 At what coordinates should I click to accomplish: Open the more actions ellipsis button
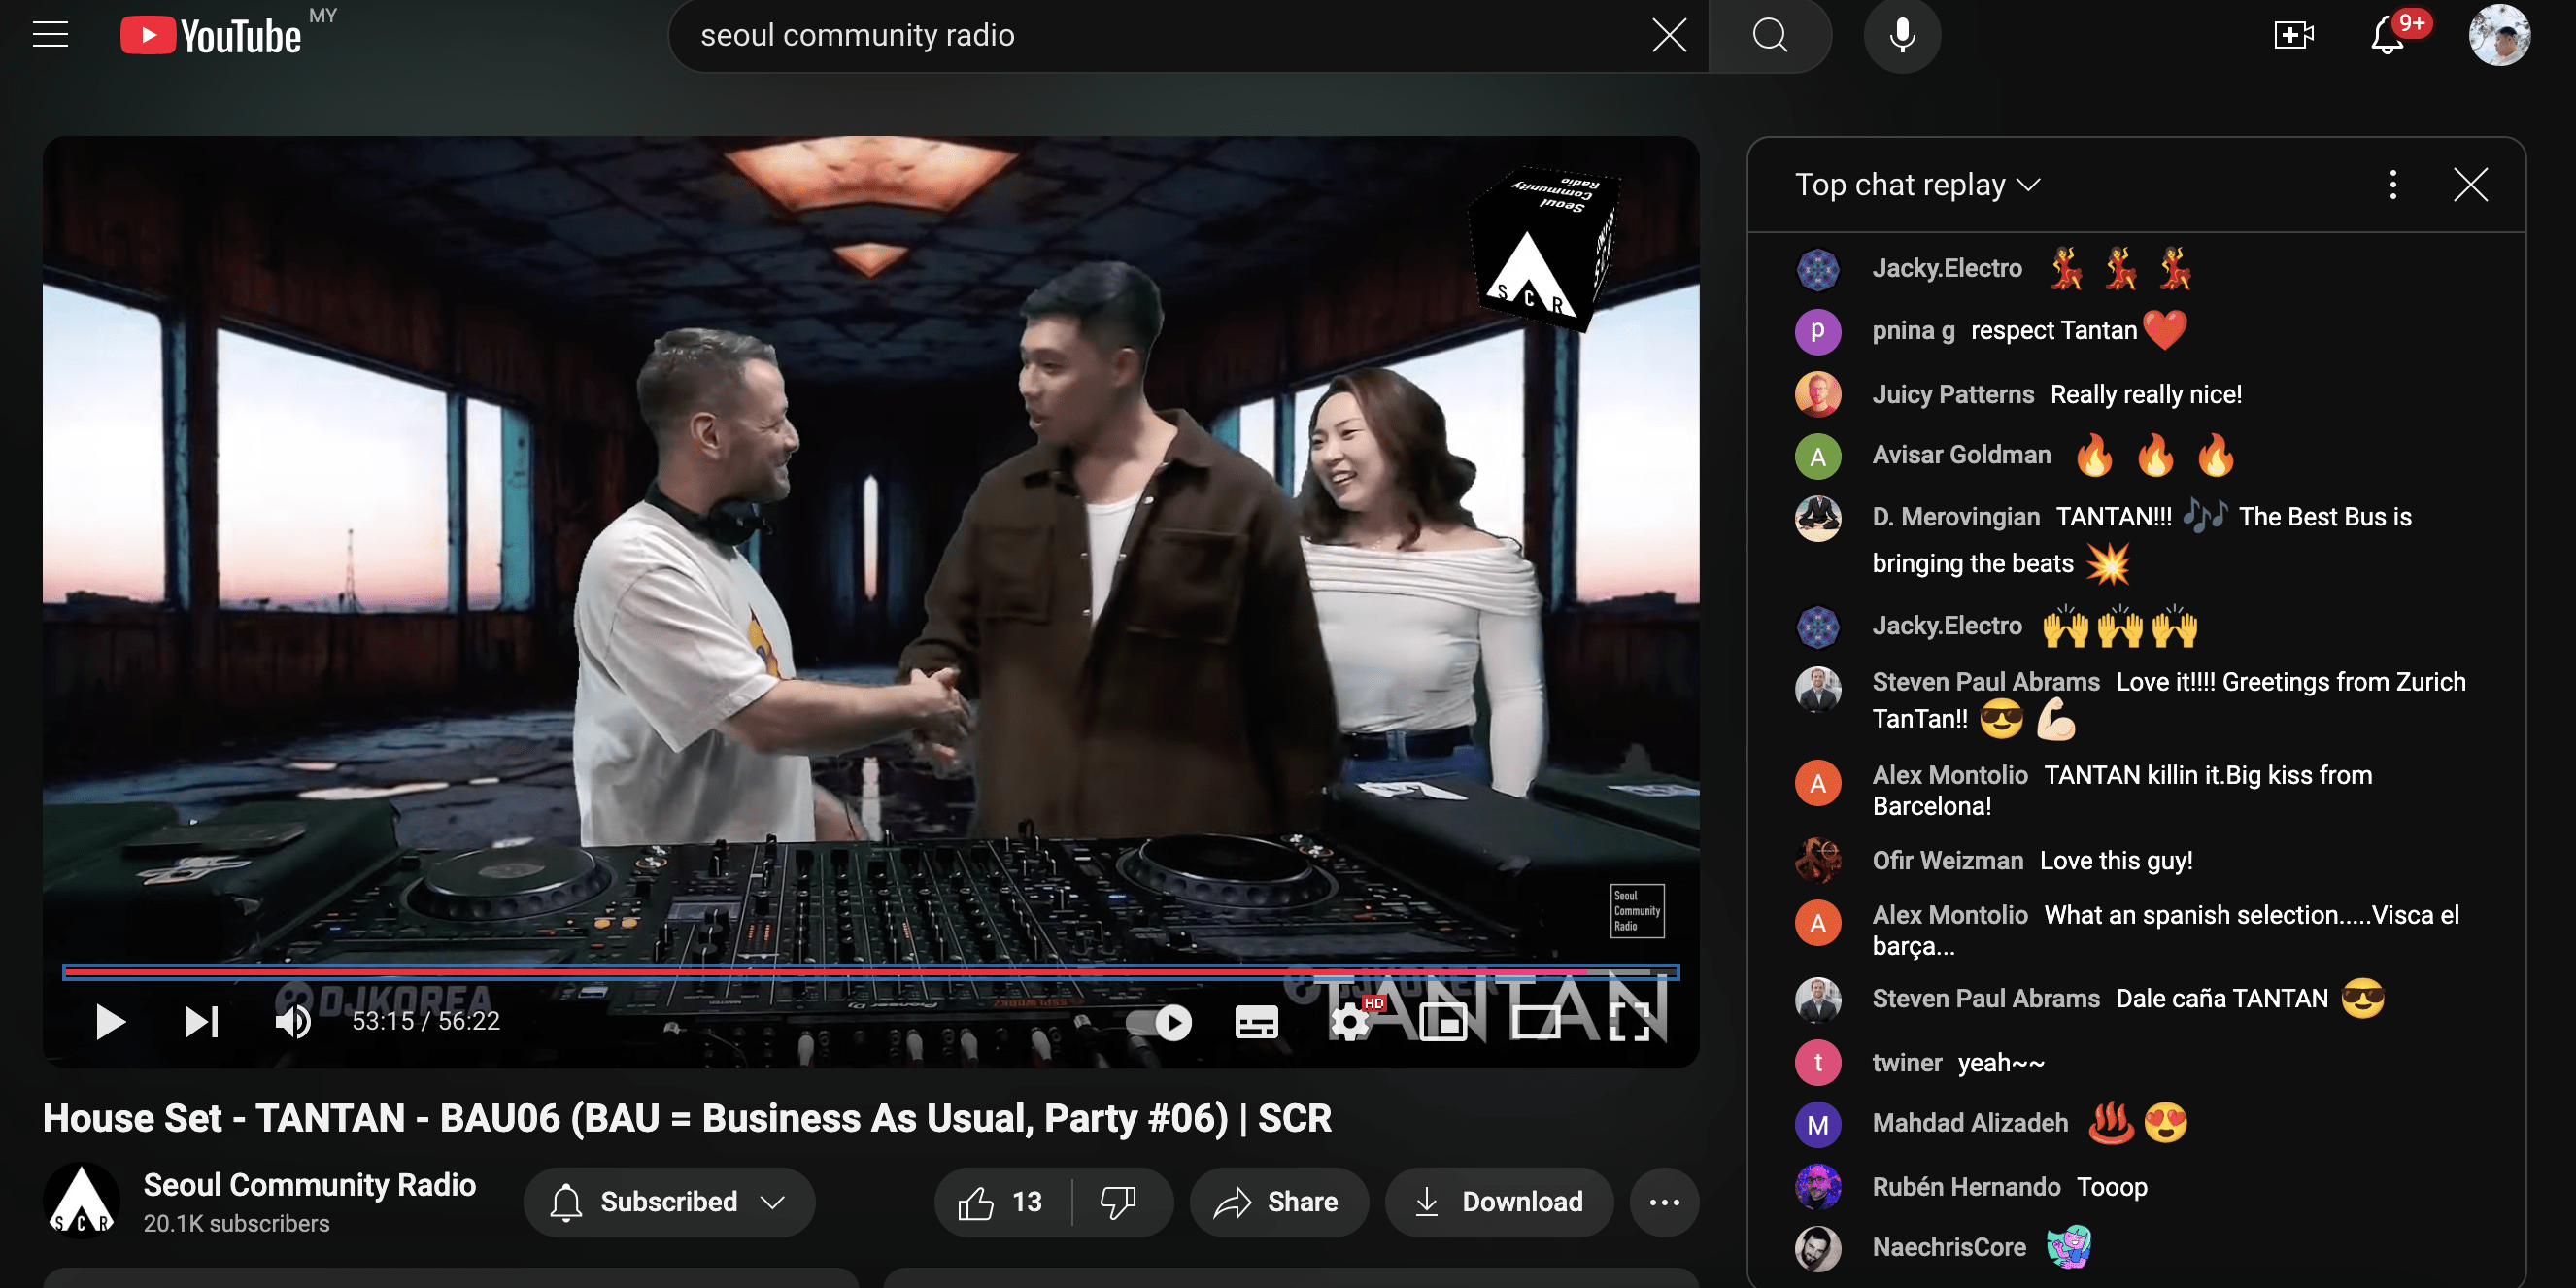point(1664,1201)
